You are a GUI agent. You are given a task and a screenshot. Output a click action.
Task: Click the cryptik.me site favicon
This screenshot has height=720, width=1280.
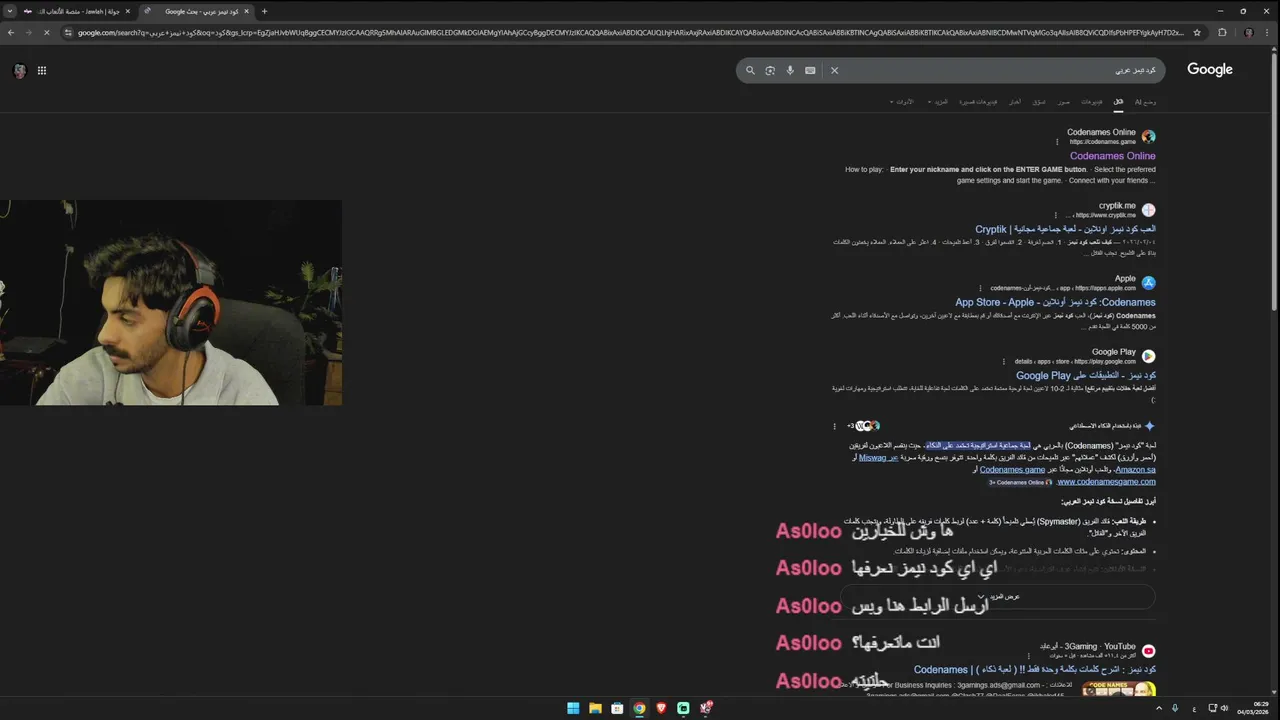pos(1148,210)
